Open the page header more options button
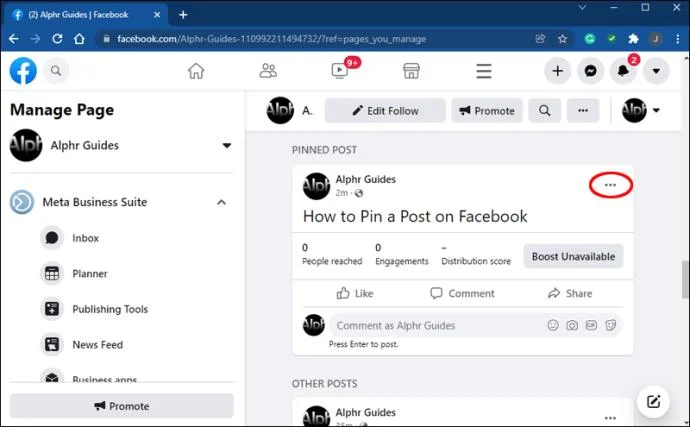This screenshot has height=427, width=690. (x=583, y=110)
